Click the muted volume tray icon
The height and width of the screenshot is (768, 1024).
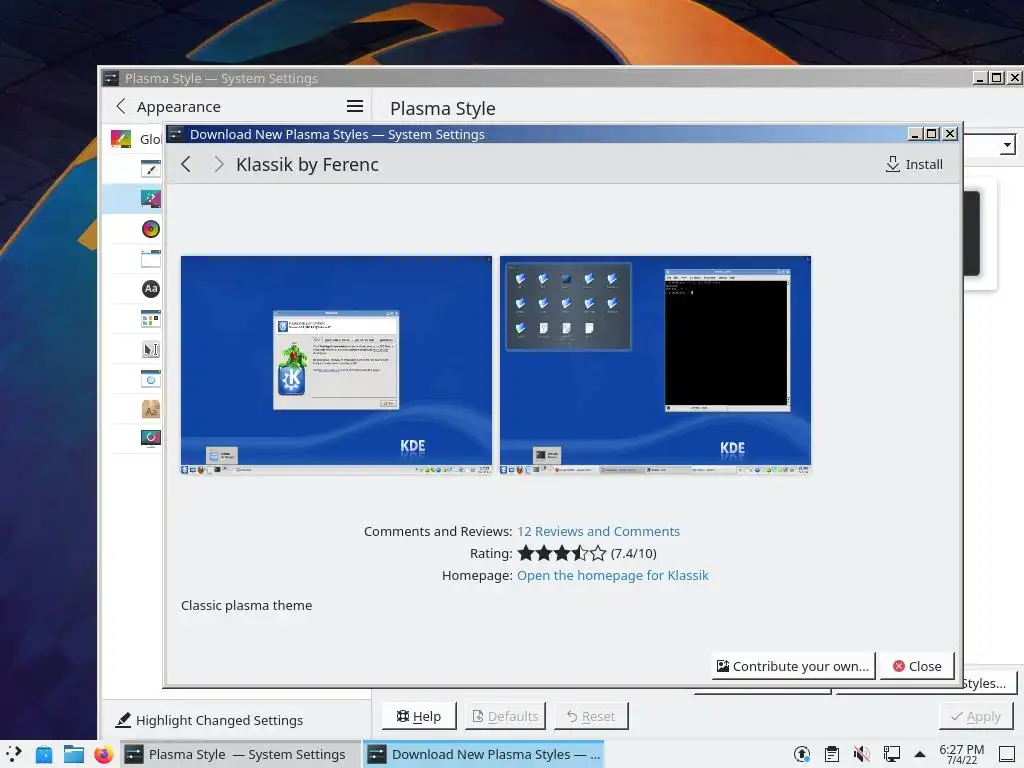point(862,754)
